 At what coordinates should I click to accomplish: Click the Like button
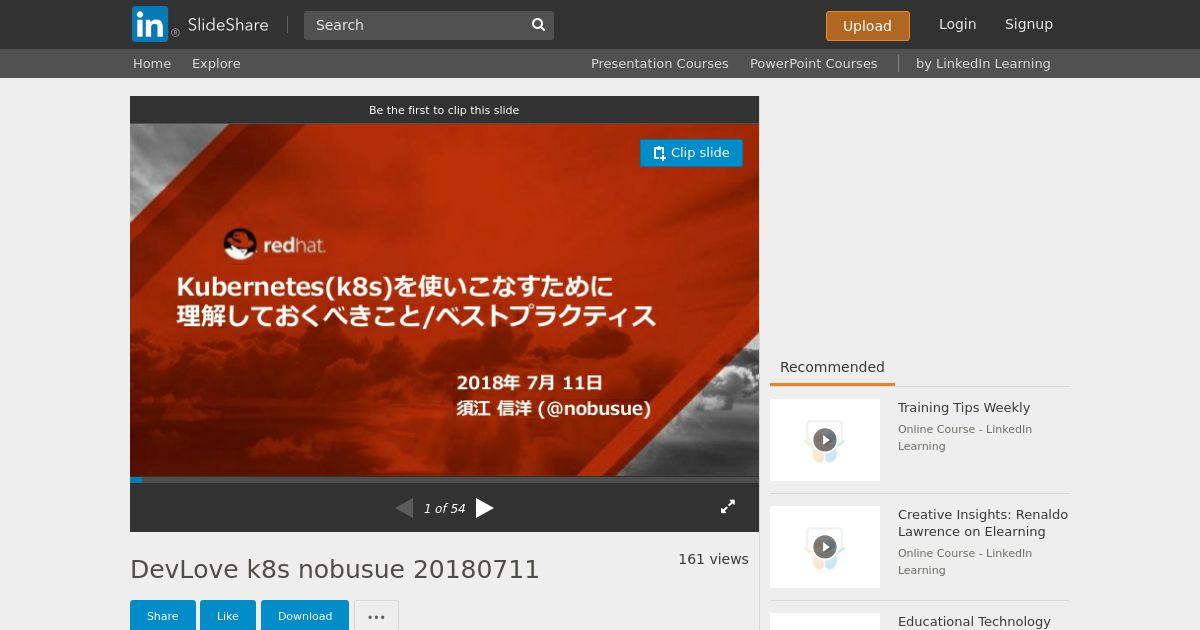tap(228, 616)
